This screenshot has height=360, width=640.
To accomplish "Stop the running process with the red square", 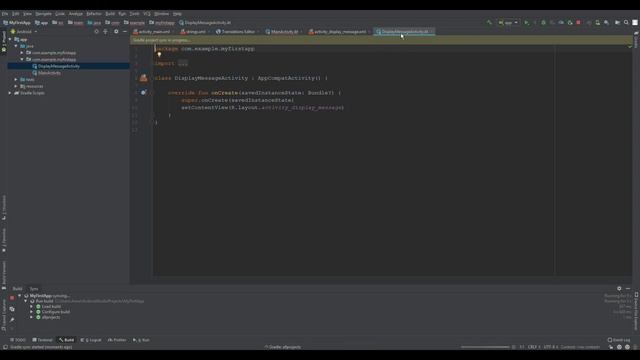I will [x=578, y=23].
